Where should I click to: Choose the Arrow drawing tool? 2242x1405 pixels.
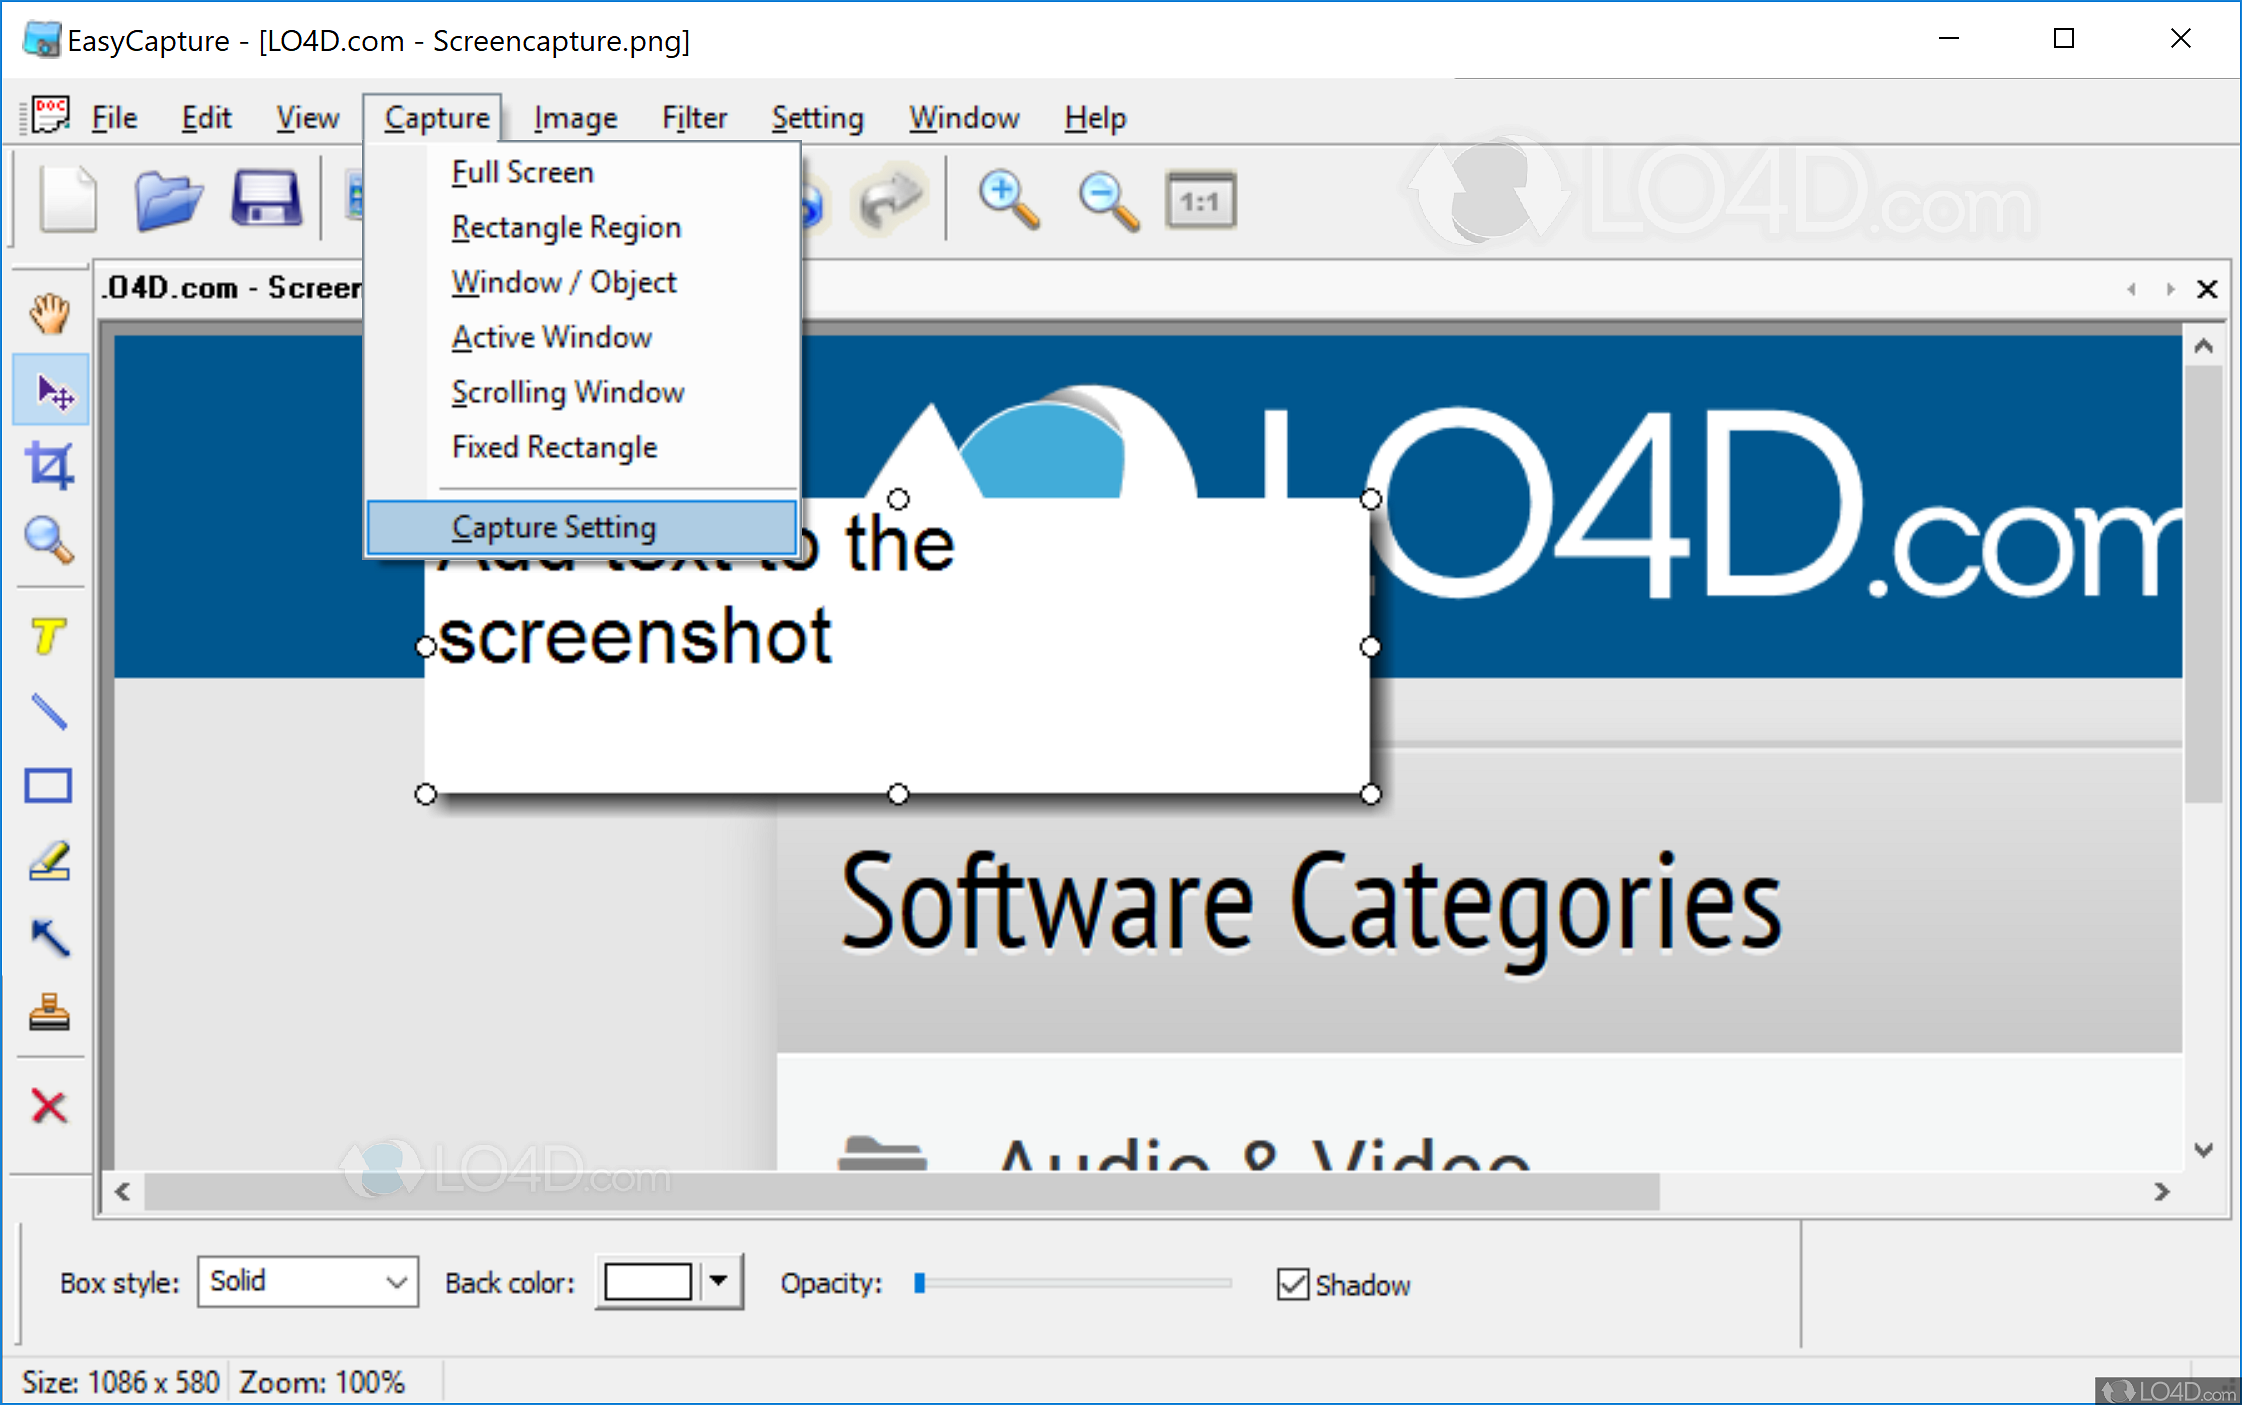[49, 937]
